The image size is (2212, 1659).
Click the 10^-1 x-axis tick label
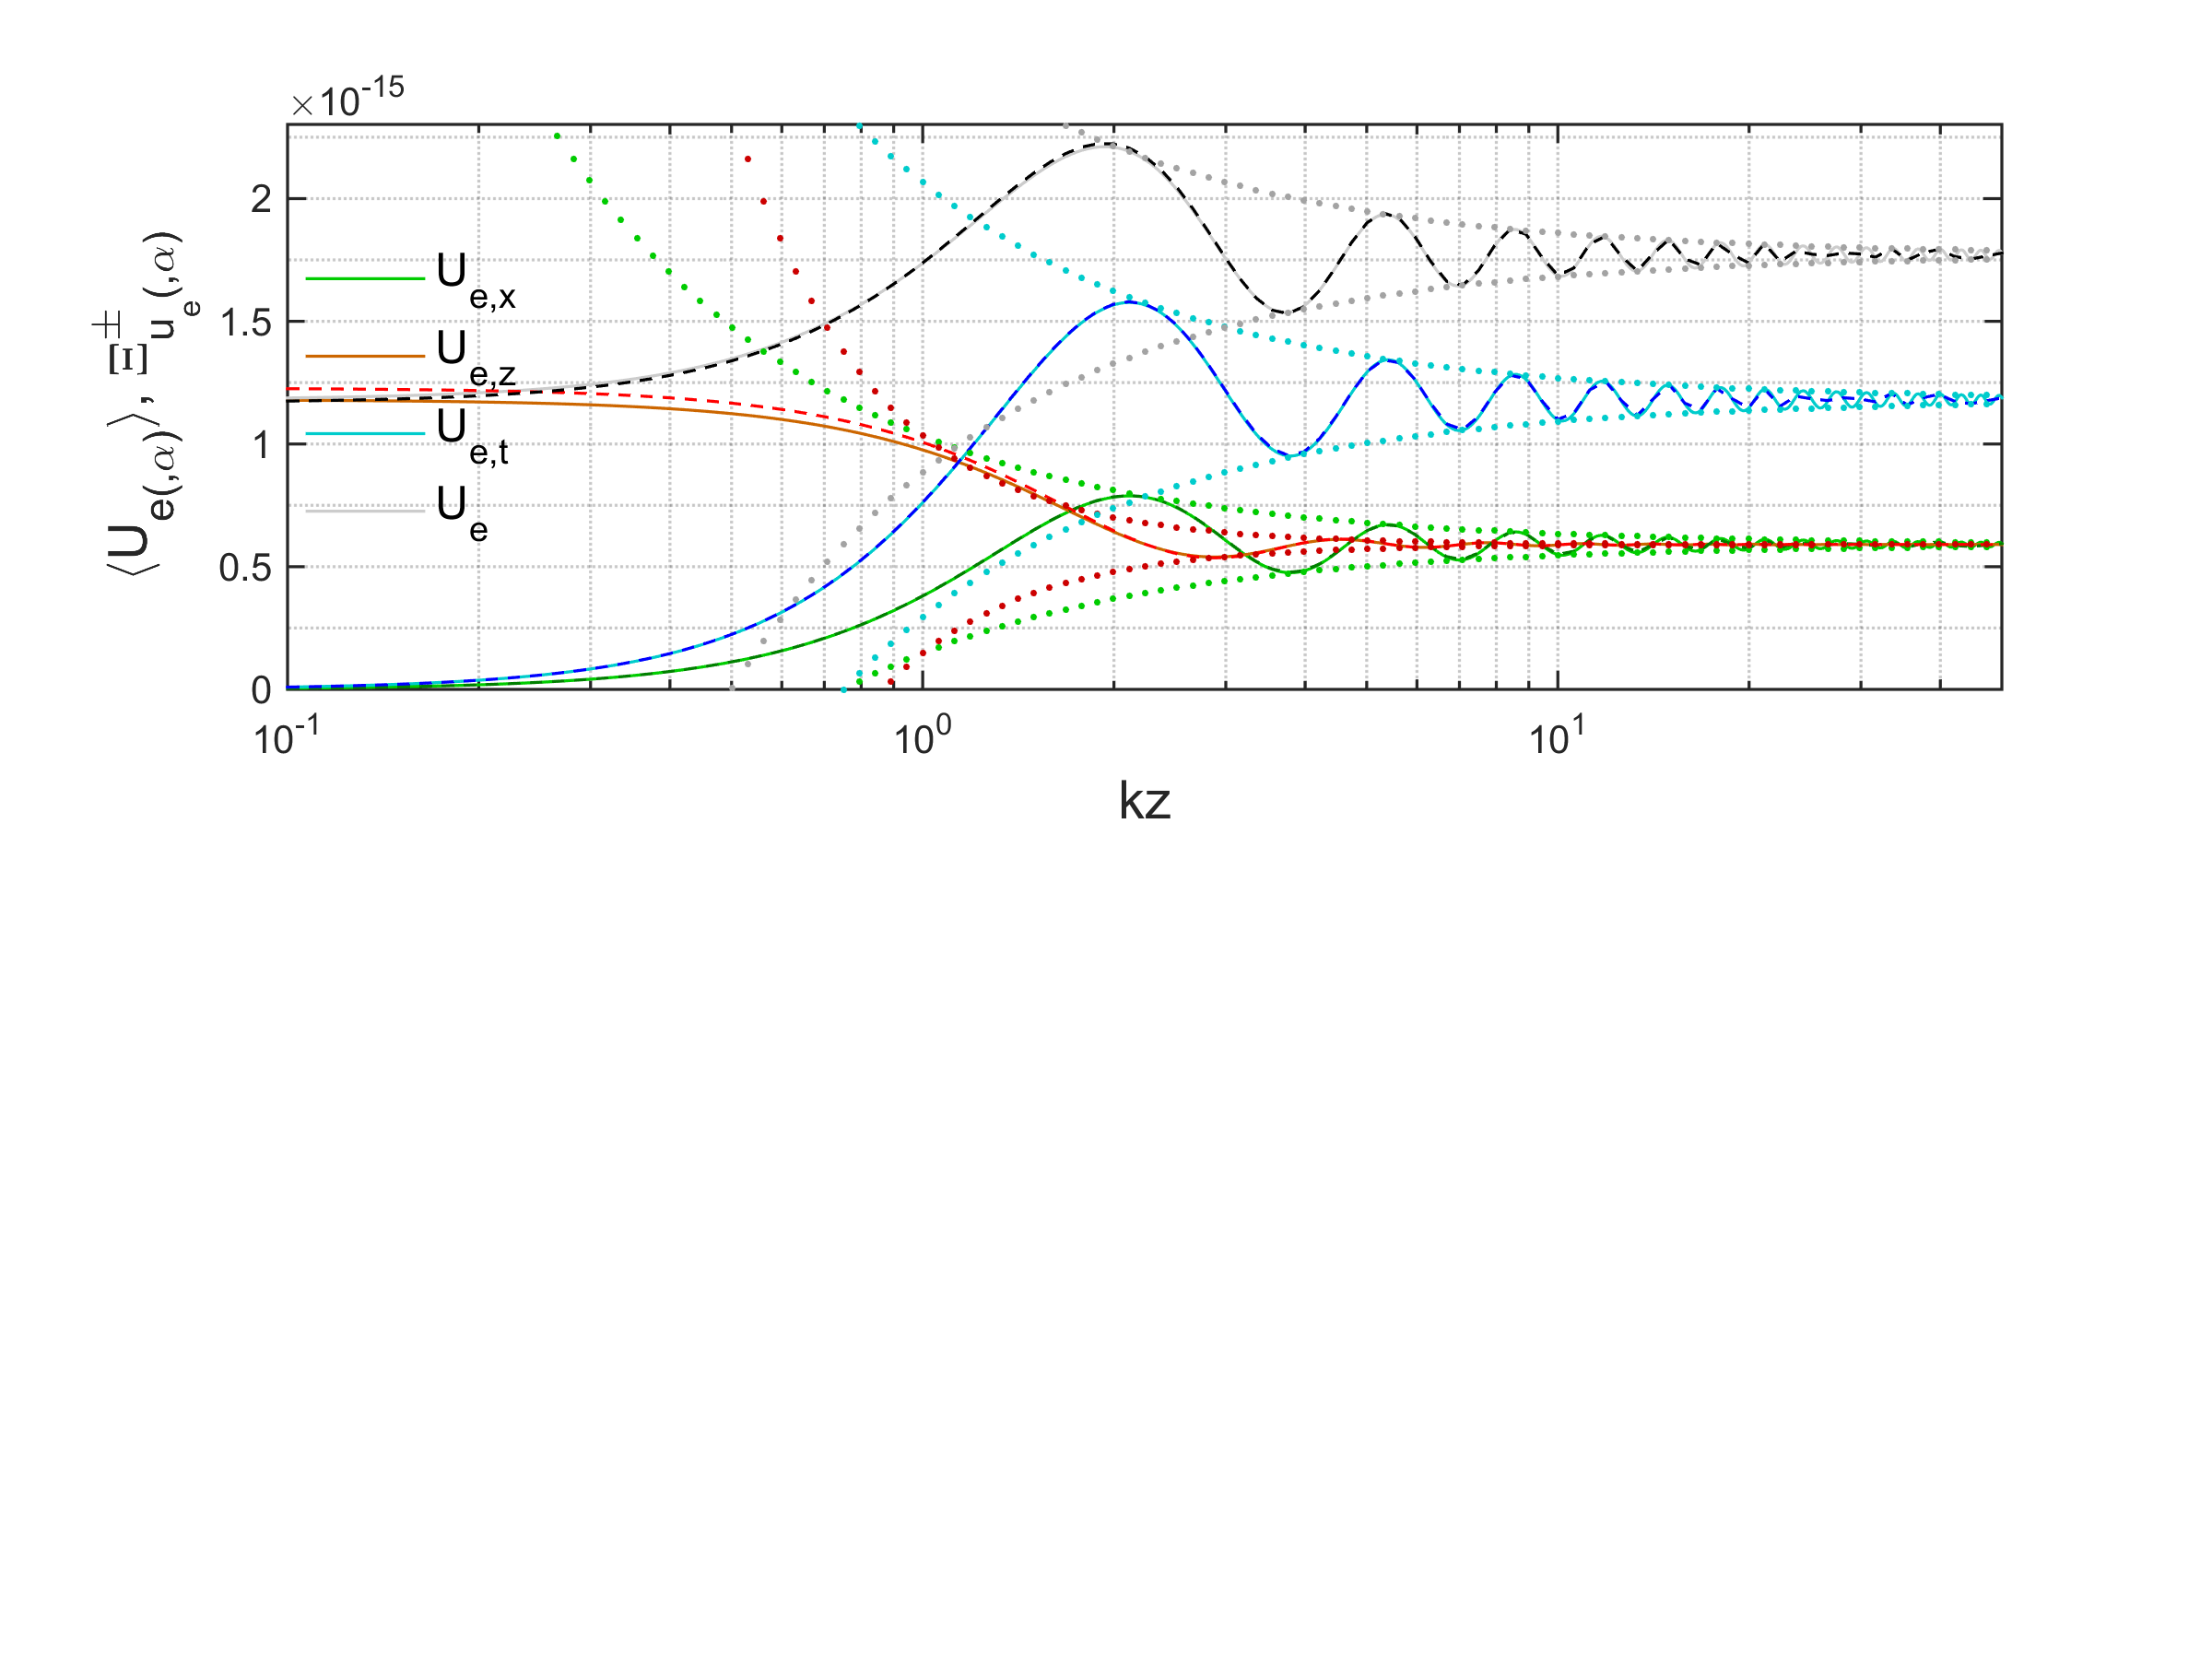coord(285,738)
